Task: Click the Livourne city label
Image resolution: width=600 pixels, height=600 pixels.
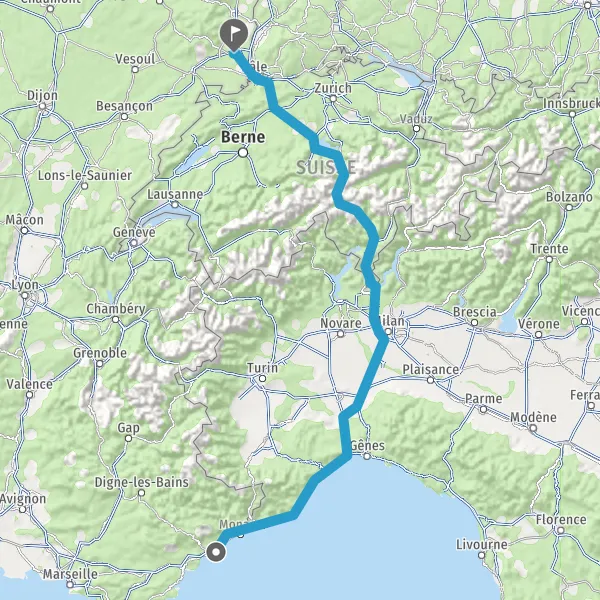Action: click(482, 545)
